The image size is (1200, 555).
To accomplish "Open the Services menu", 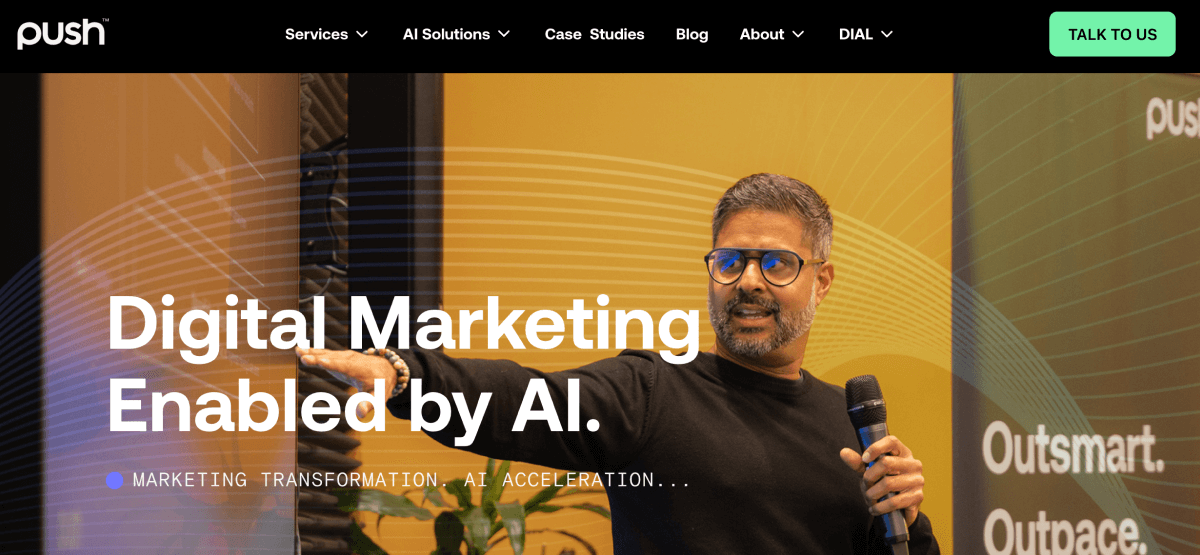I will point(316,34).
